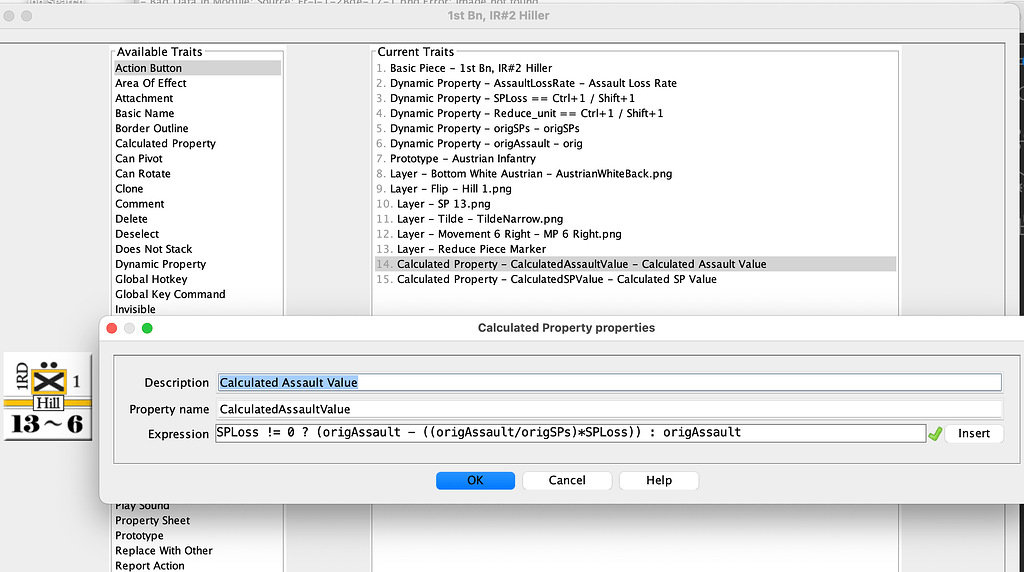
Task: Cancel the Calculated Property dialog
Action: pos(567,480)
